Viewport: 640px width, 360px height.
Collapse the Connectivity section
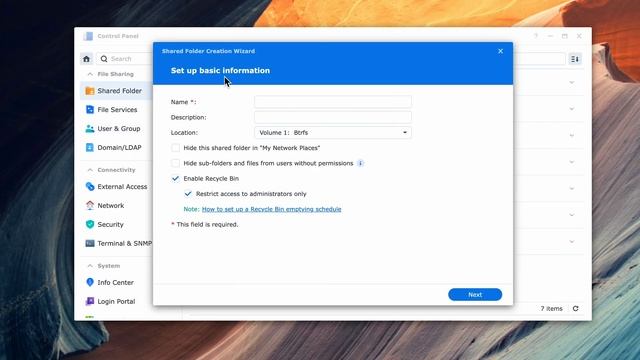point(90,170)
